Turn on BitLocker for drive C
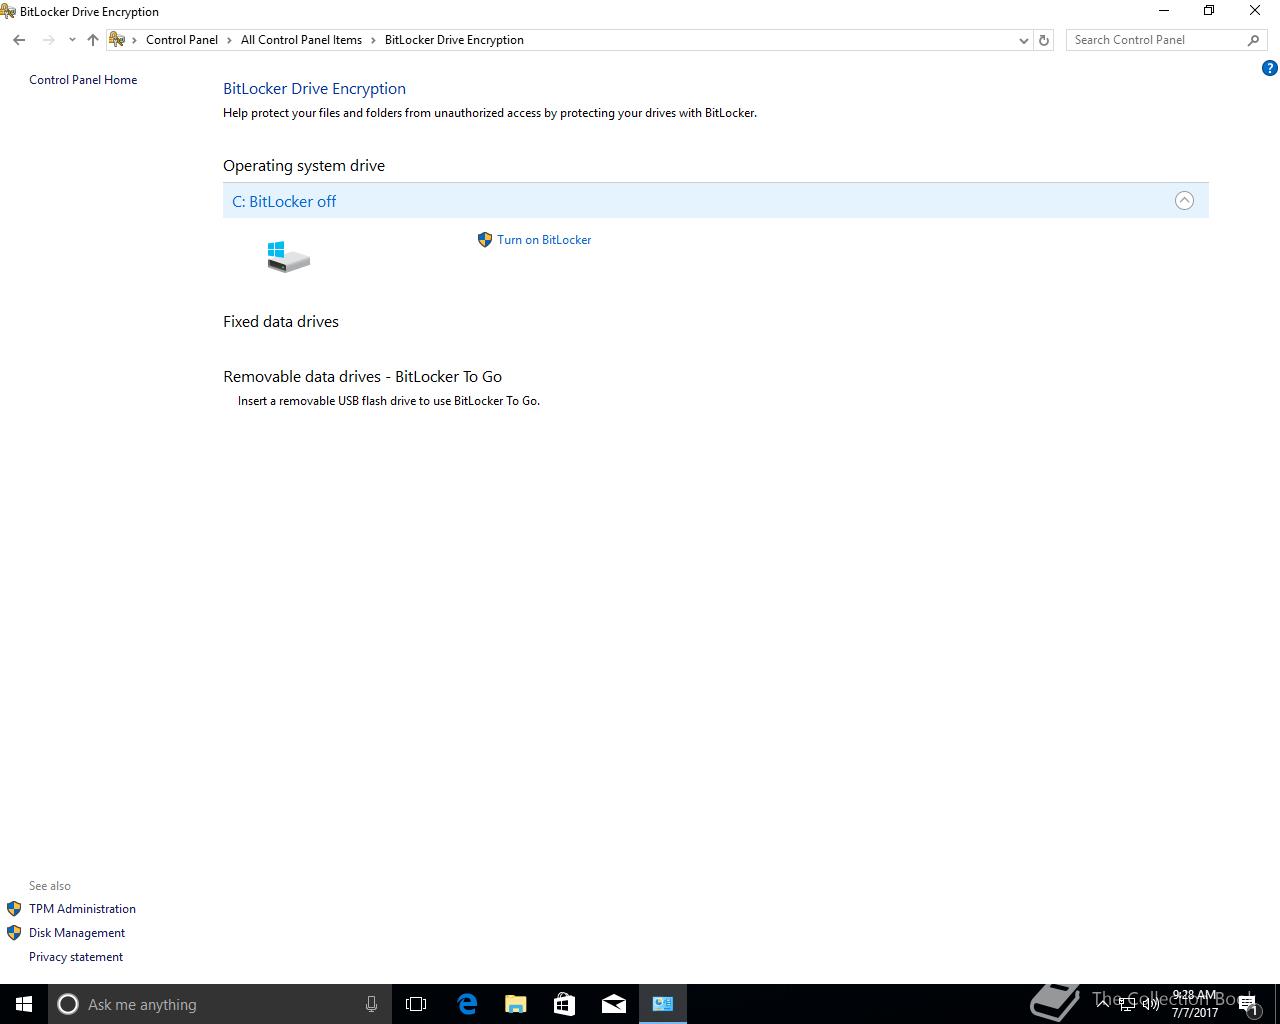Screen dimensions: 1280x1024 [x=544, y=240]
